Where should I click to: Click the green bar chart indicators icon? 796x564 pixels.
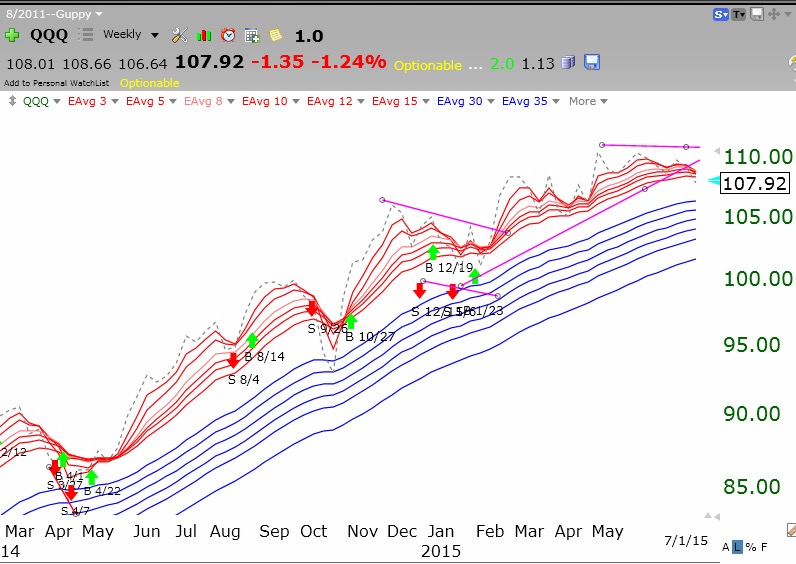[204, 35]
